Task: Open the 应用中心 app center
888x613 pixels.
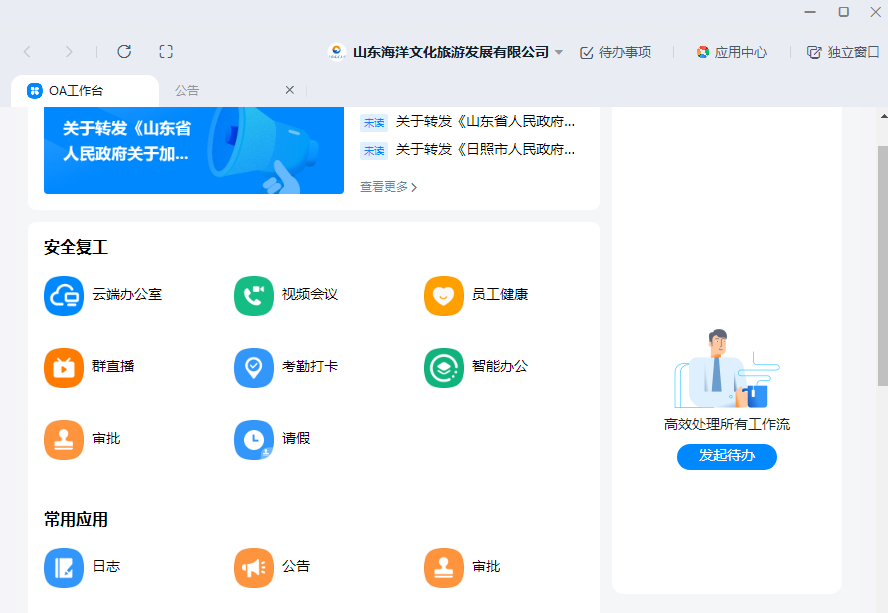Action: coord(731,52)
